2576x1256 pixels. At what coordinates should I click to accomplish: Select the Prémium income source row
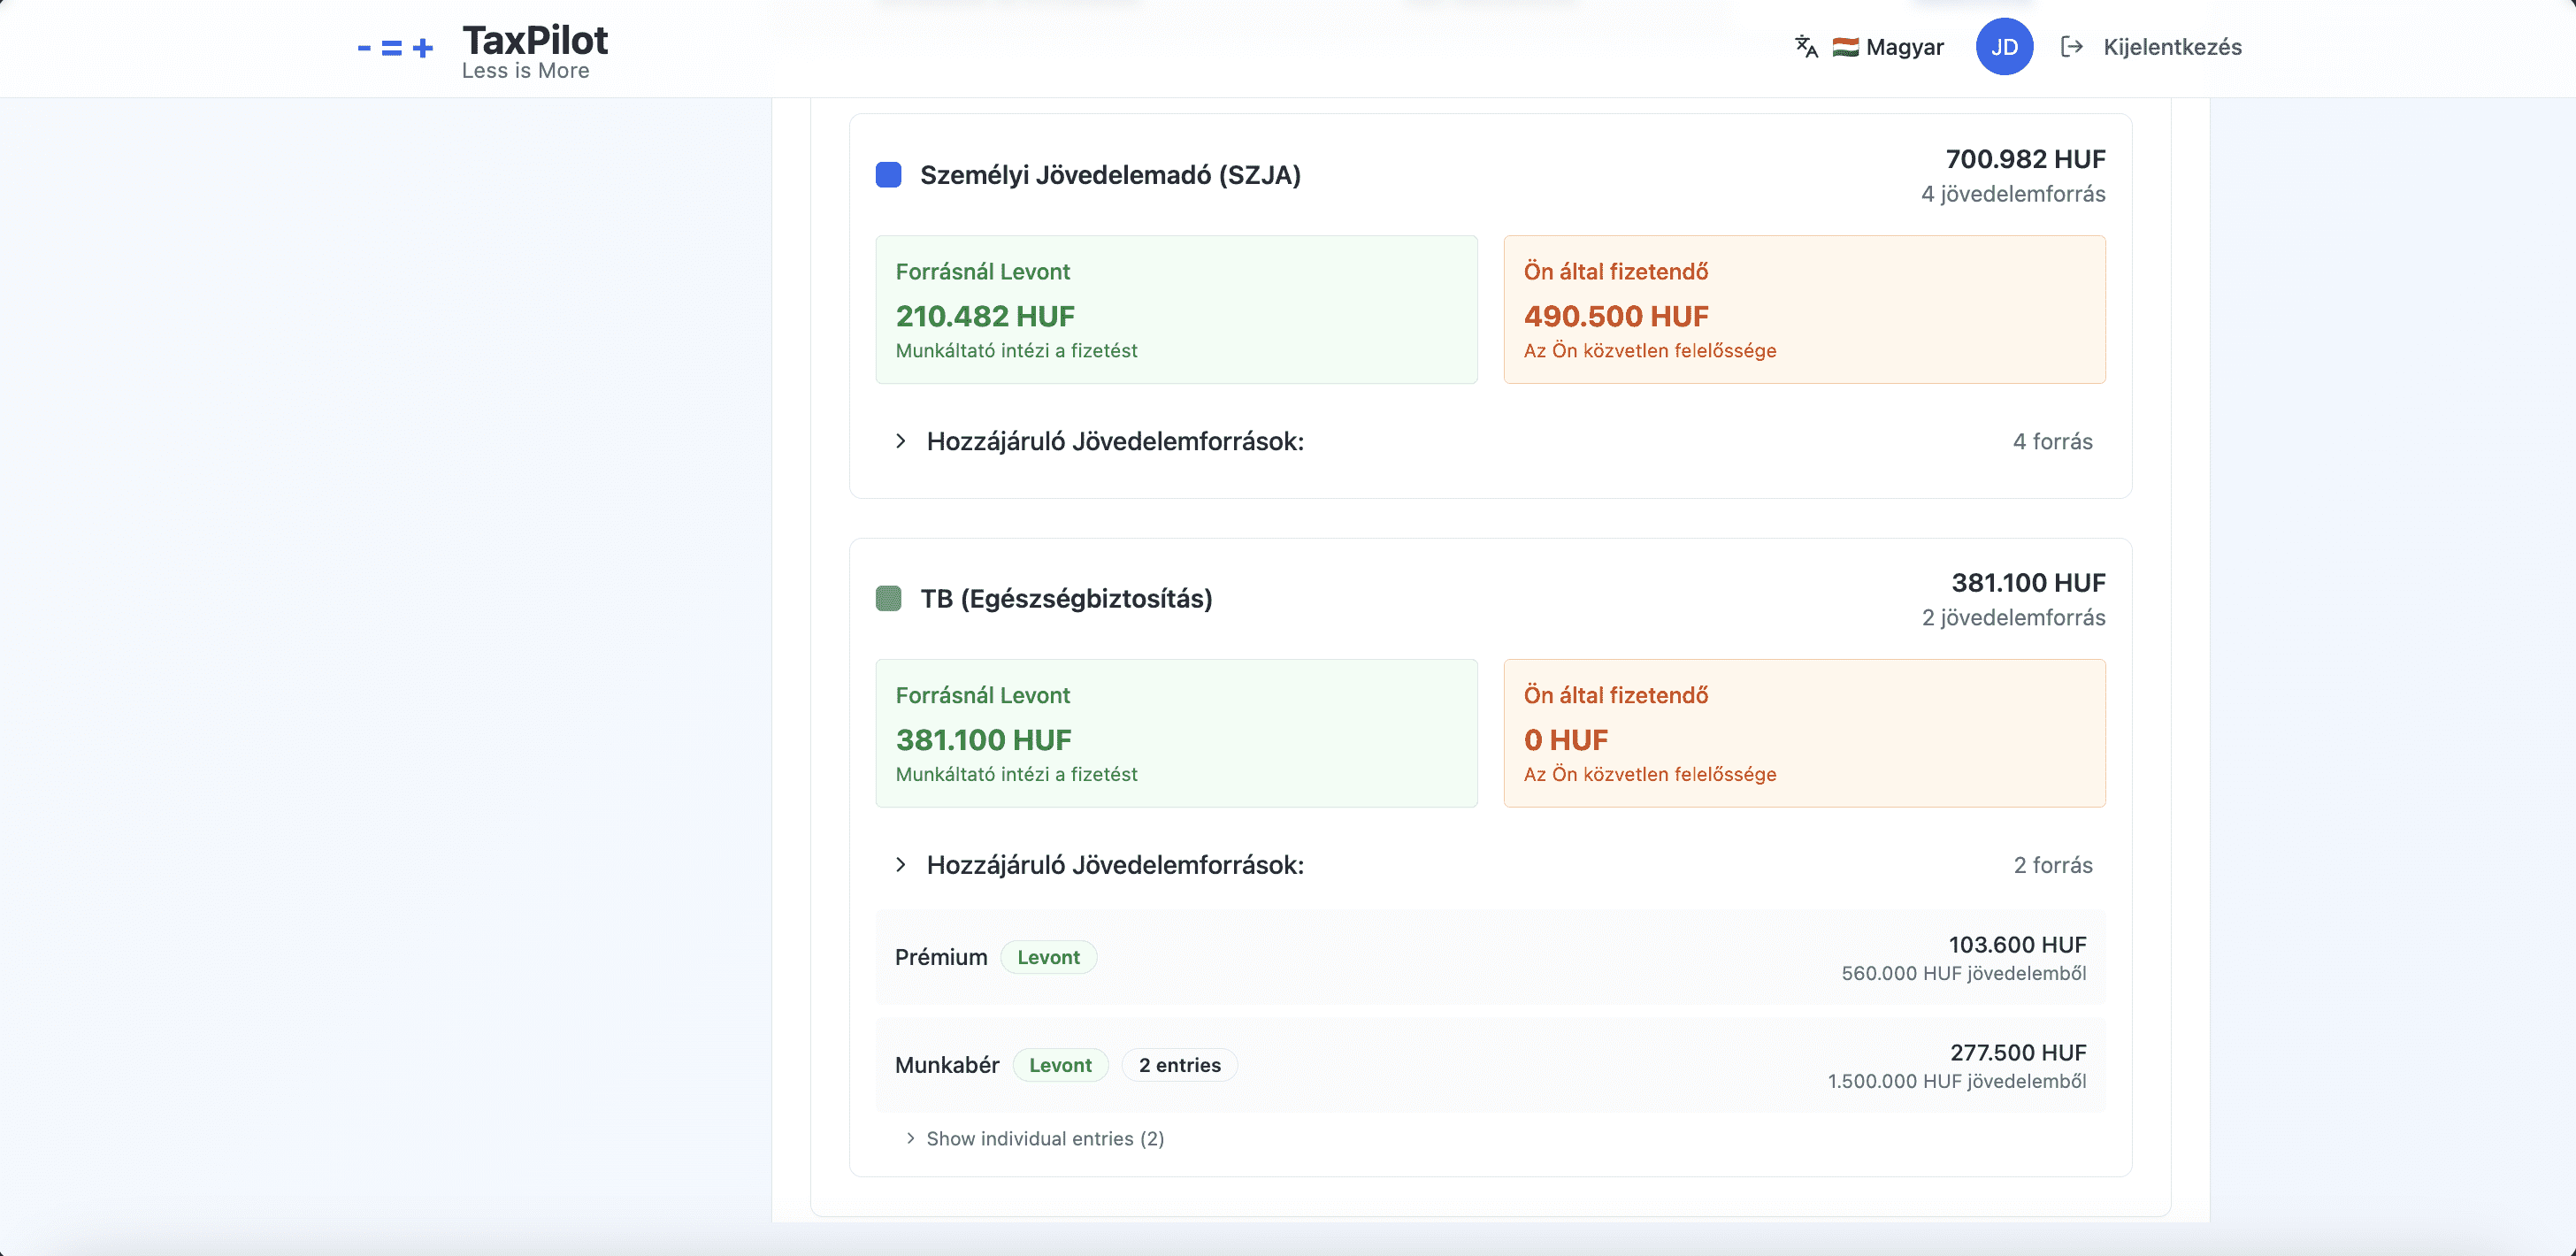coord(1490,957)
